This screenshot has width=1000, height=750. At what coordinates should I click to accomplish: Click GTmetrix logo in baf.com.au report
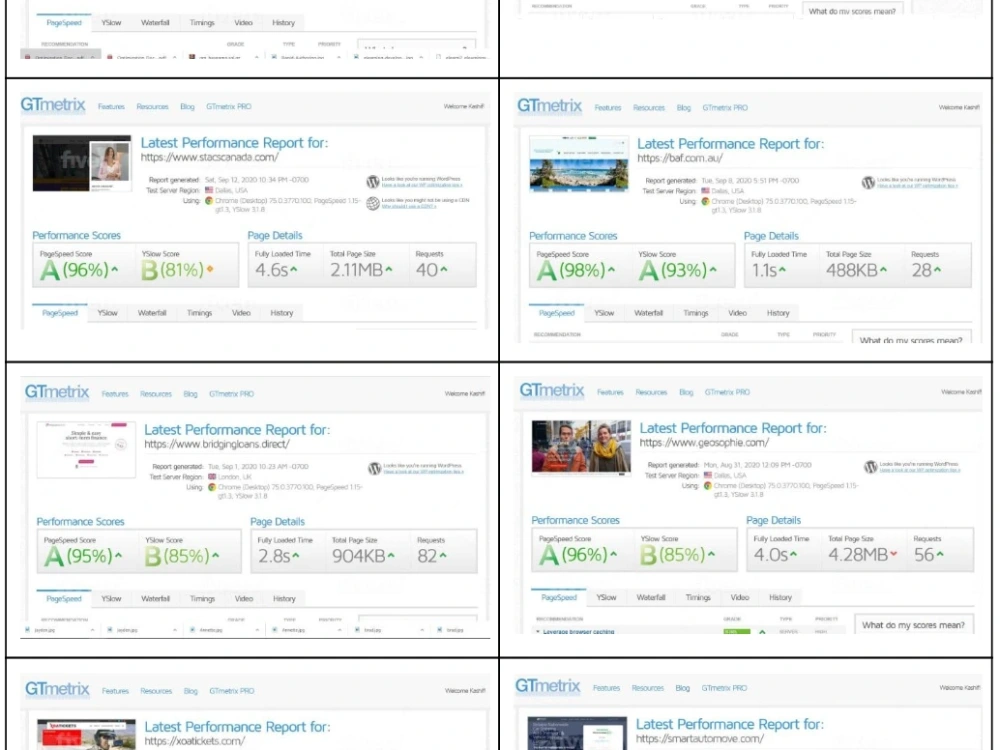(x=549, y=106)
